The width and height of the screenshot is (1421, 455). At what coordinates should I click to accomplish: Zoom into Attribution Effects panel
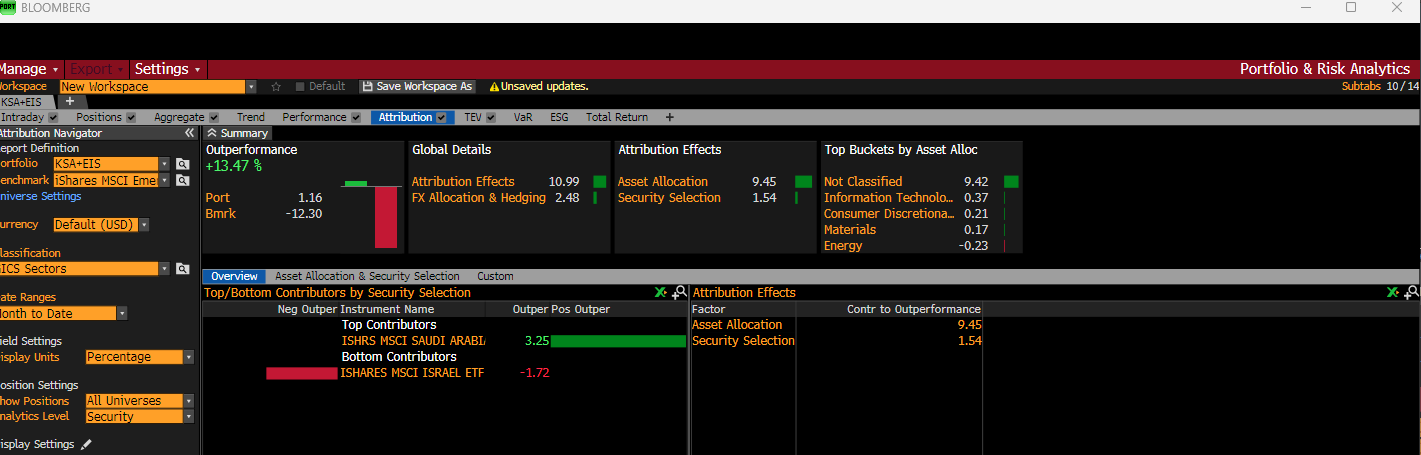point(1411,292)
